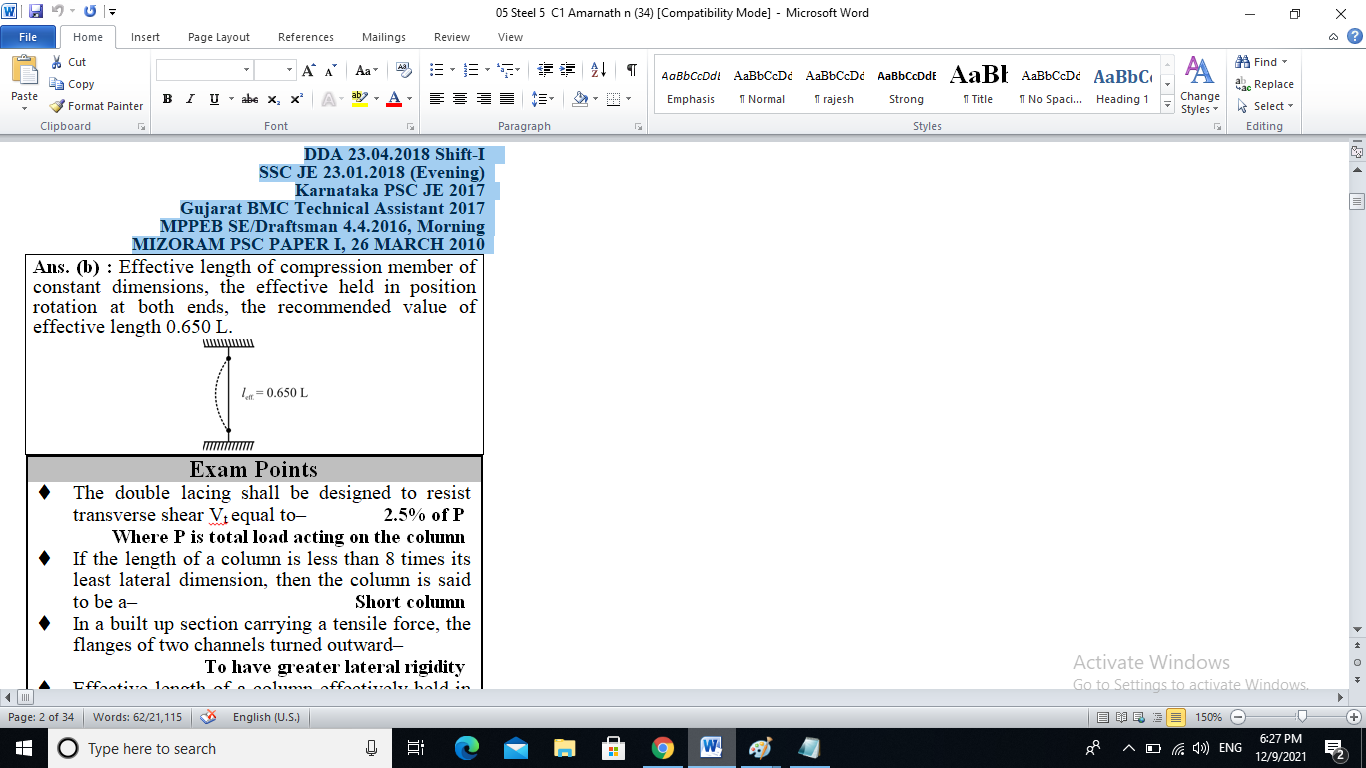Click the Words: 62/21,115 counter
1366x768 pixels.
[138, 717]
